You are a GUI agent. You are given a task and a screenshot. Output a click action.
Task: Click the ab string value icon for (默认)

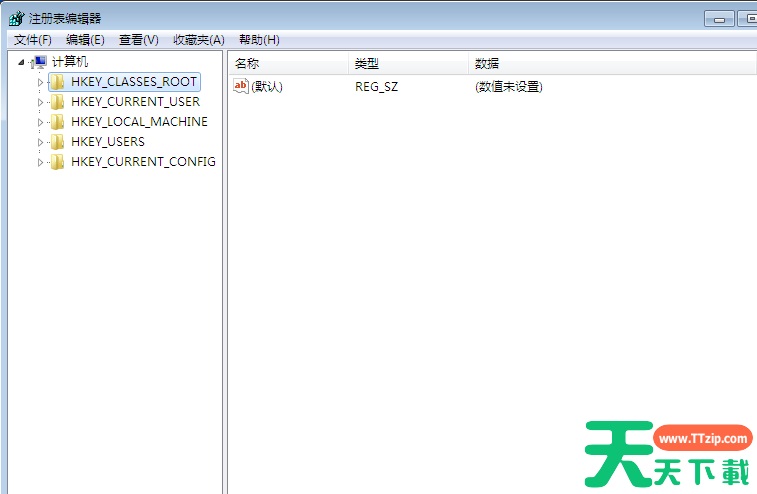tap(240, 86)
